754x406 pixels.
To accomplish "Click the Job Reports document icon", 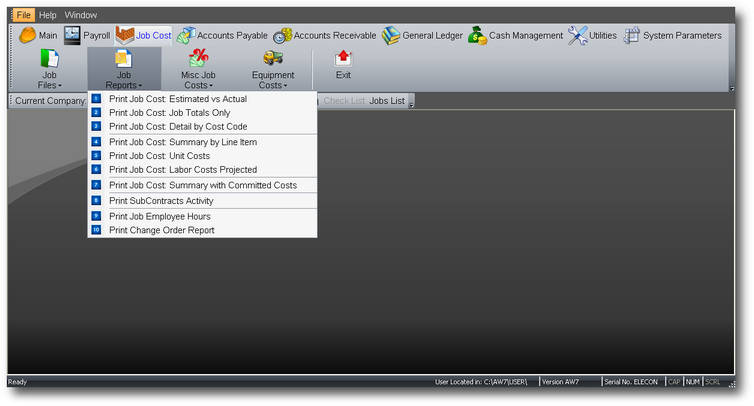I will [123, 59].
